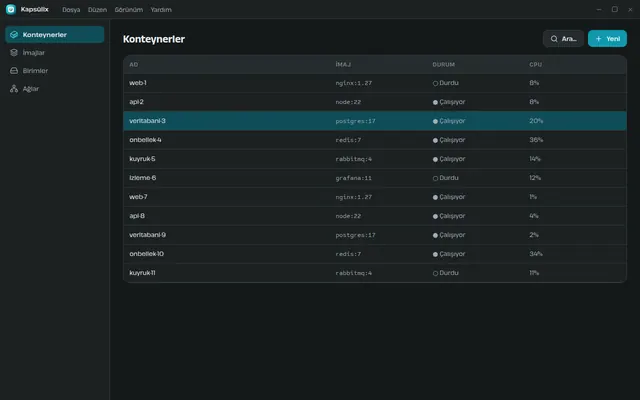Open the Birimler sidebar section

[x=55, y=71]
